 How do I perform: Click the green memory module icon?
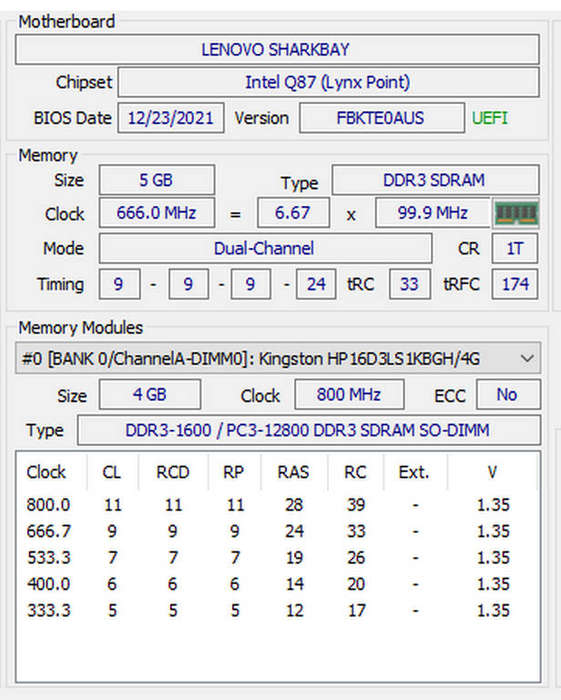[x=516, y=213]
